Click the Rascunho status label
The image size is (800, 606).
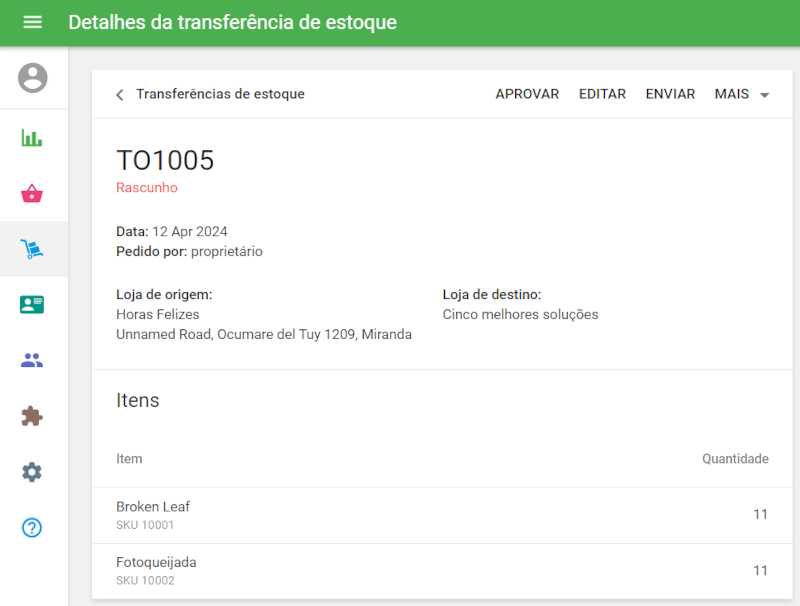pos(146,187)
